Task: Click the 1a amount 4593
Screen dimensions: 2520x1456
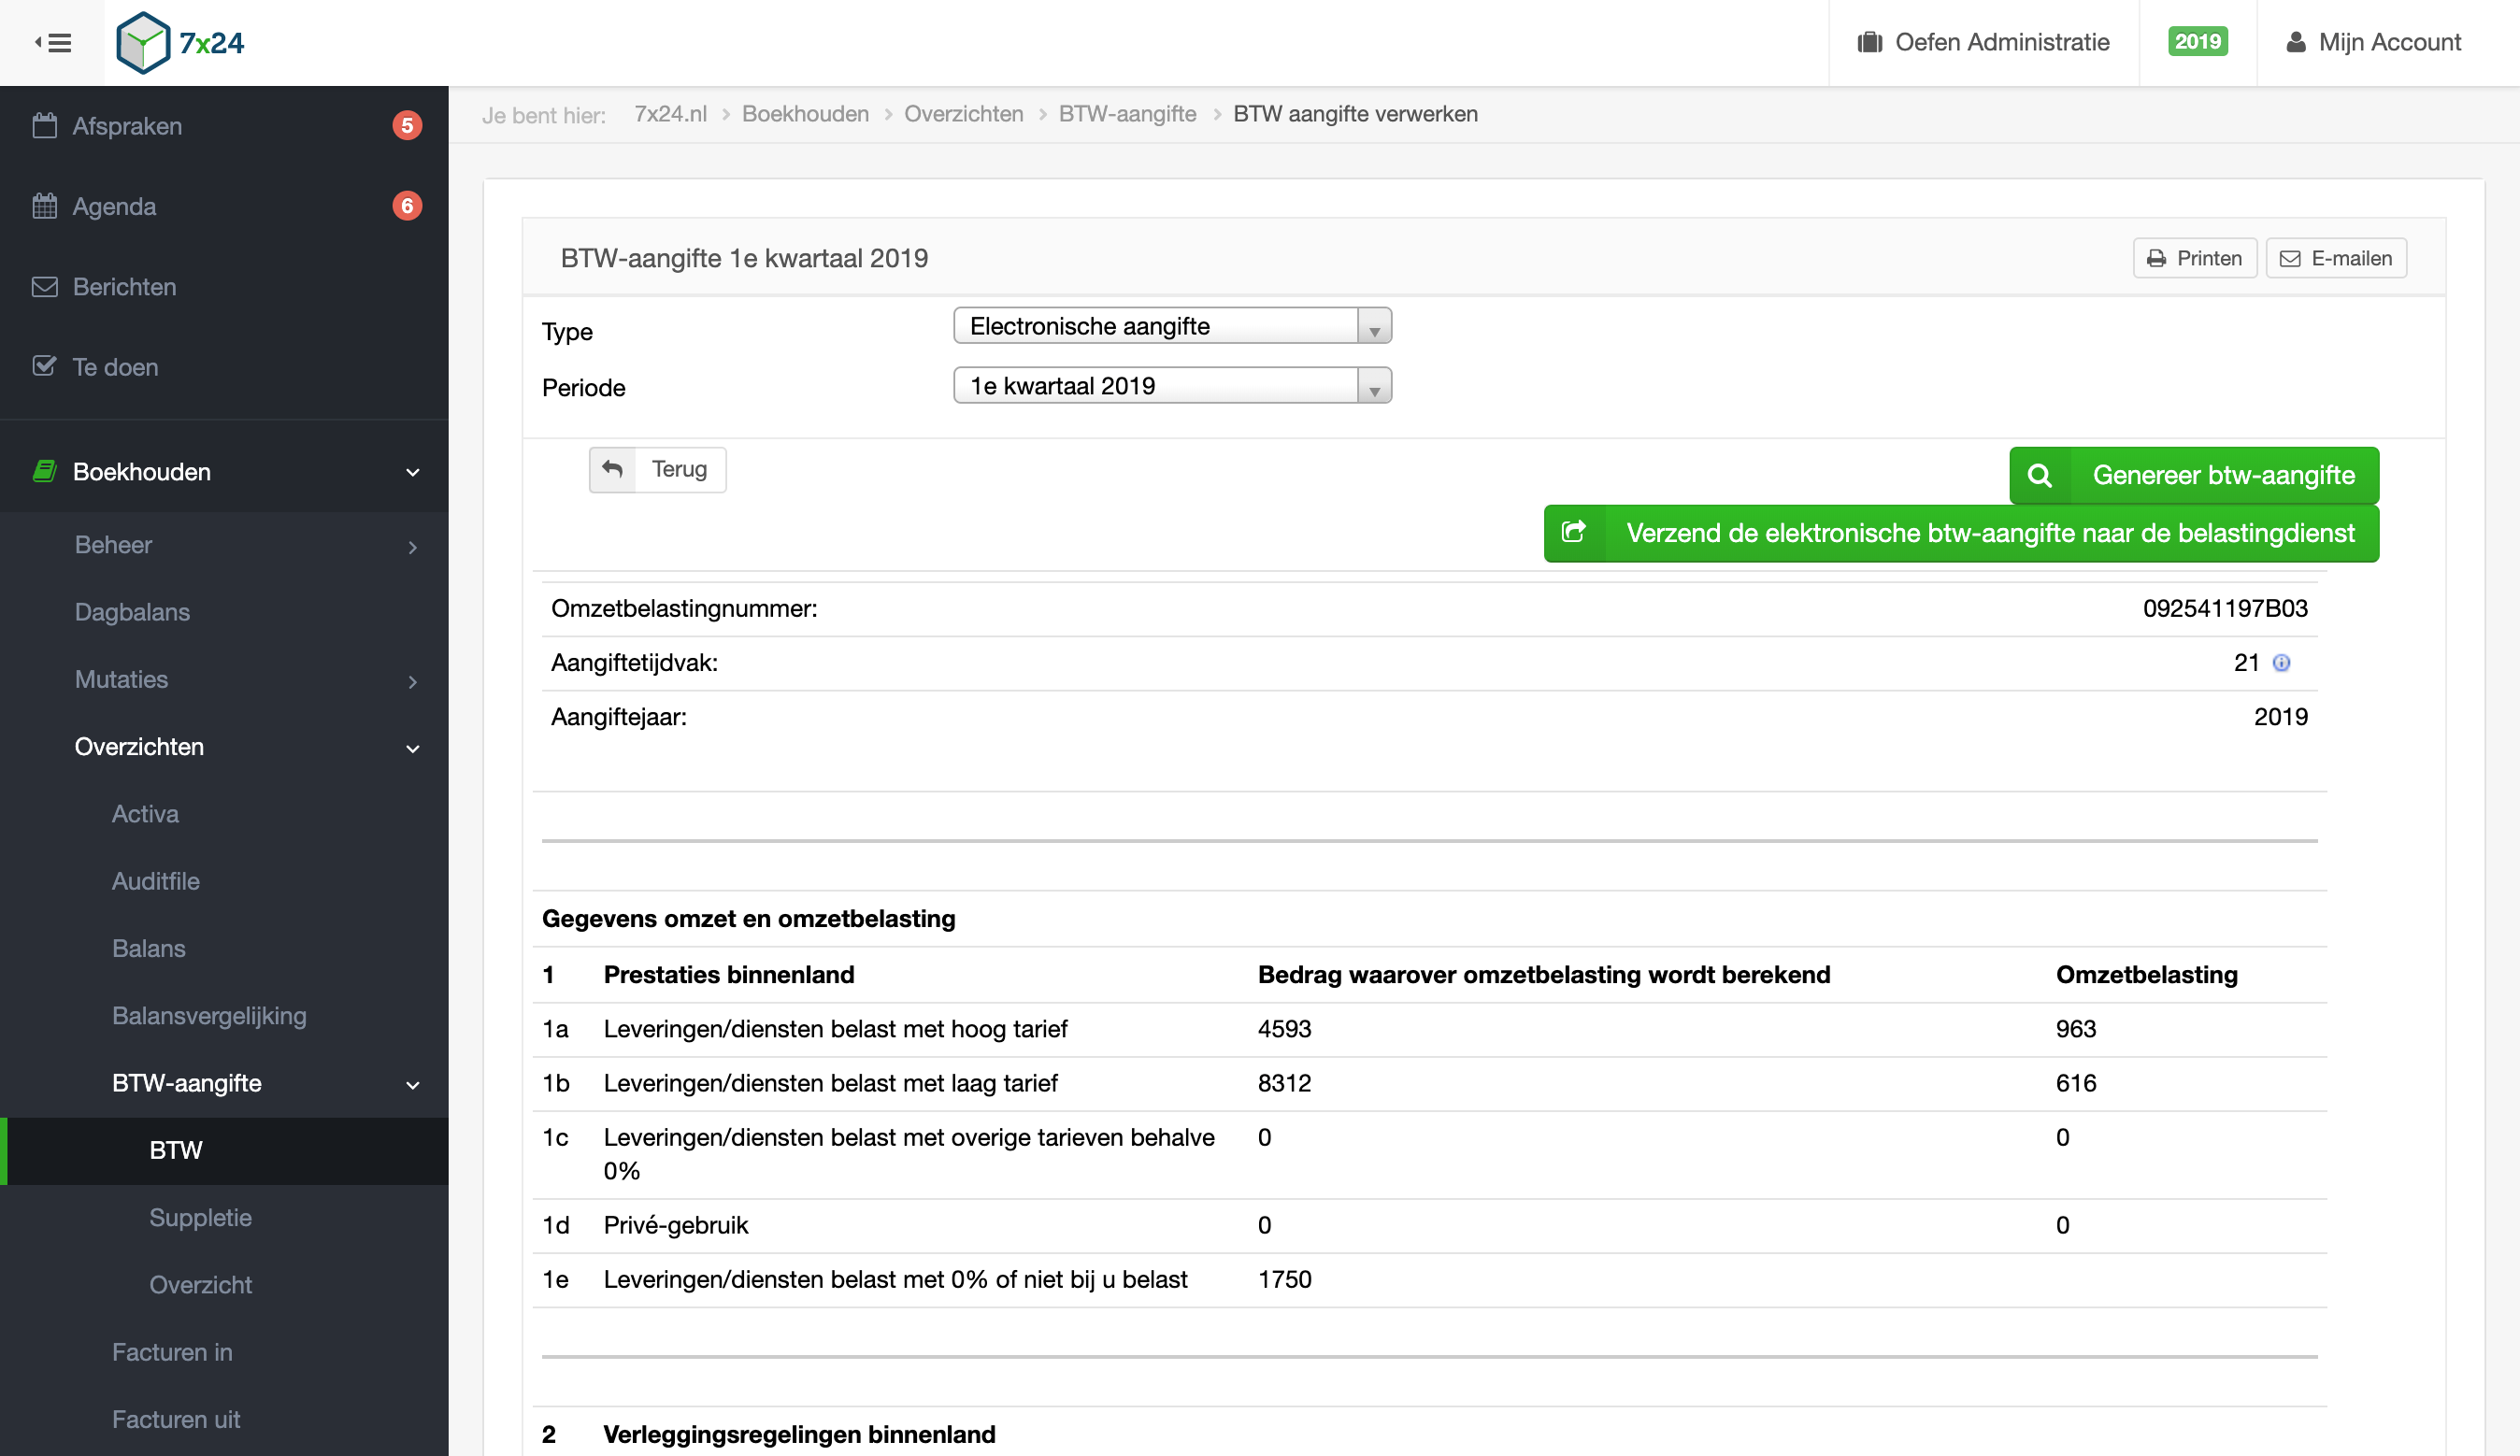Action: [x=1284, y=1029]
